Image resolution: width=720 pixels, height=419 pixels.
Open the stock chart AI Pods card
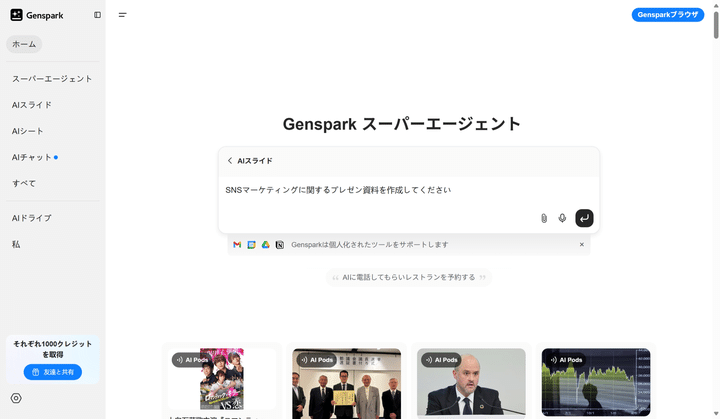(x=596, y=382)
